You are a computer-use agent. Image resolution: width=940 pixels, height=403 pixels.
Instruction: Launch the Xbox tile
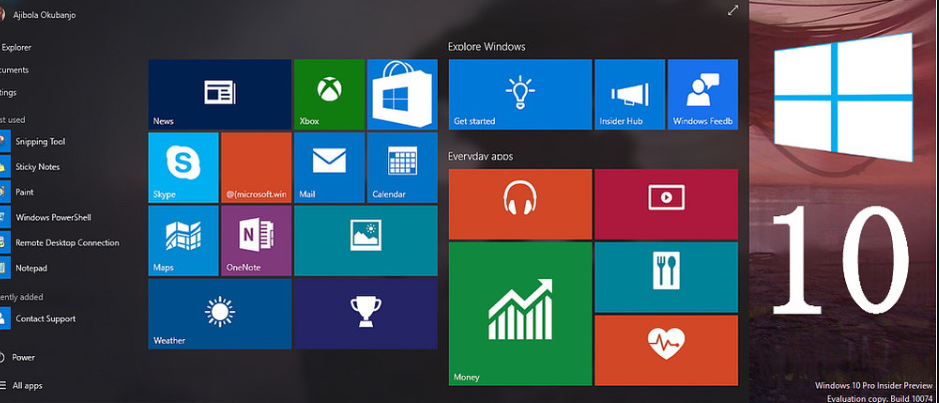[329, 95]
